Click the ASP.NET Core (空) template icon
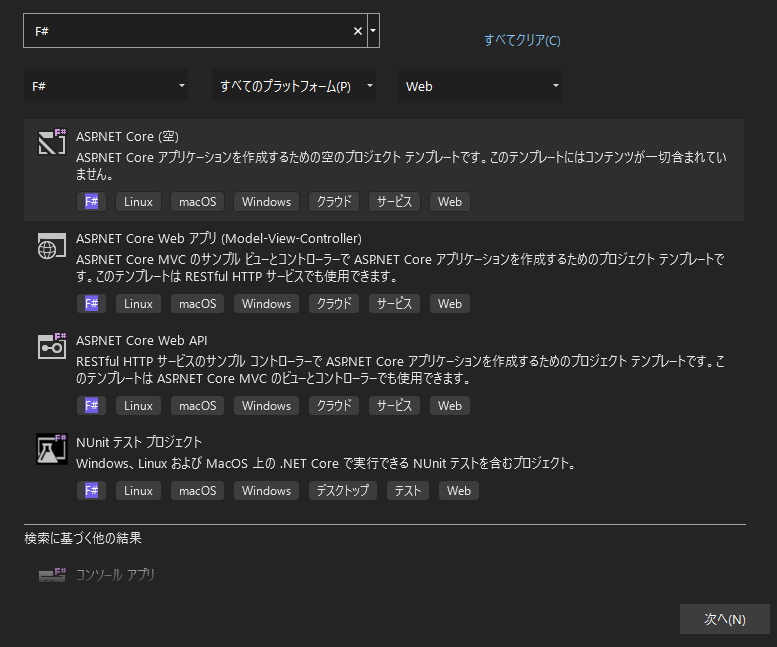Image resolution: width=777 pixels, height=647 pixels. [52, 142]
